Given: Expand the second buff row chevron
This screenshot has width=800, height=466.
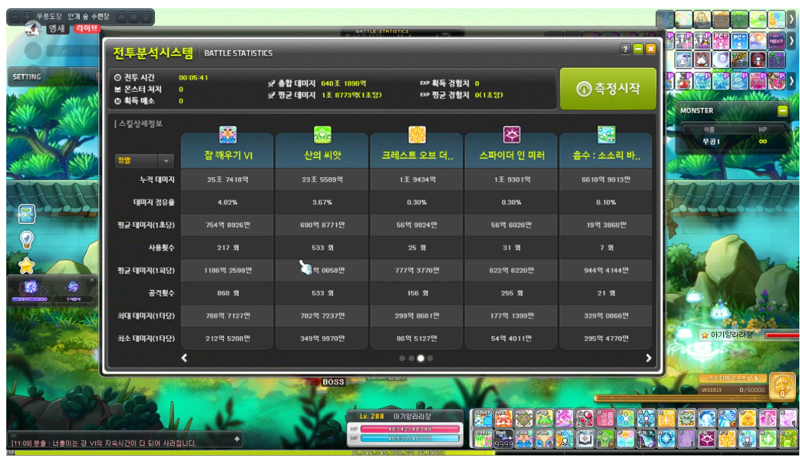Looking at the screenshot, I should pyautogui.click(x=791, y=41).
